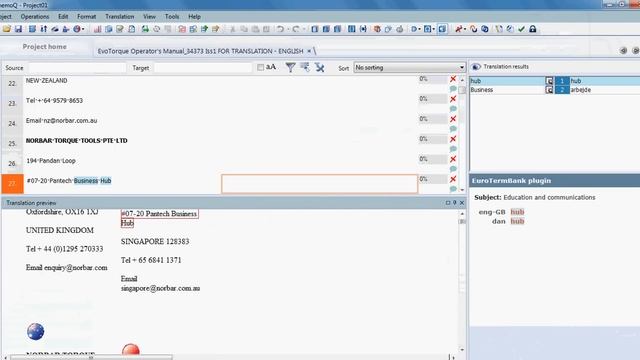
Task: Toggle the red X status on row 24
Action: (x=453, y=119)
